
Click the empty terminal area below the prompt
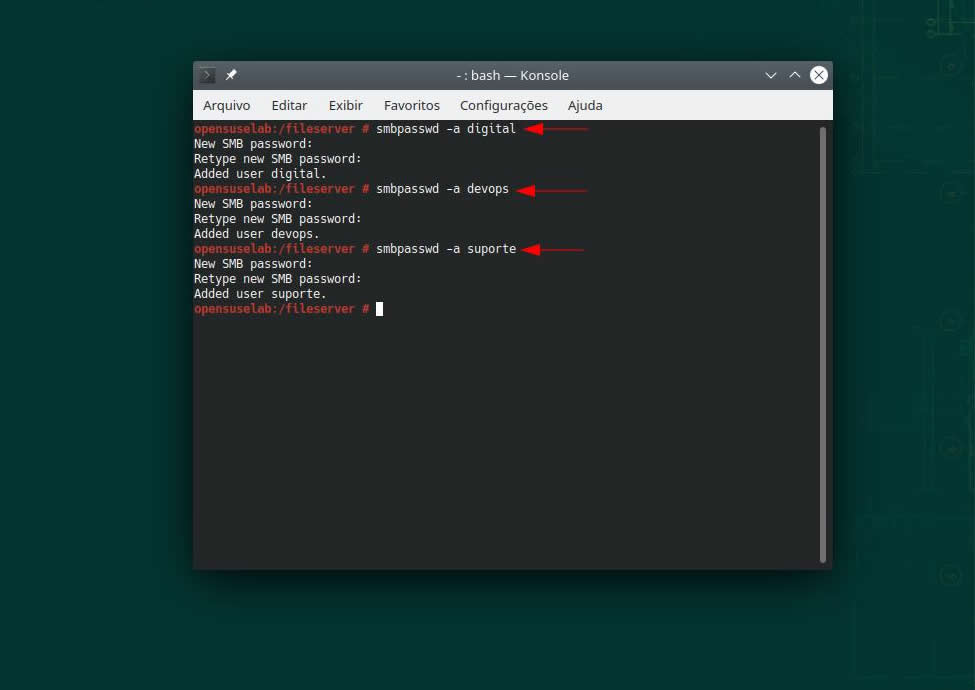[x=500, y=440]
